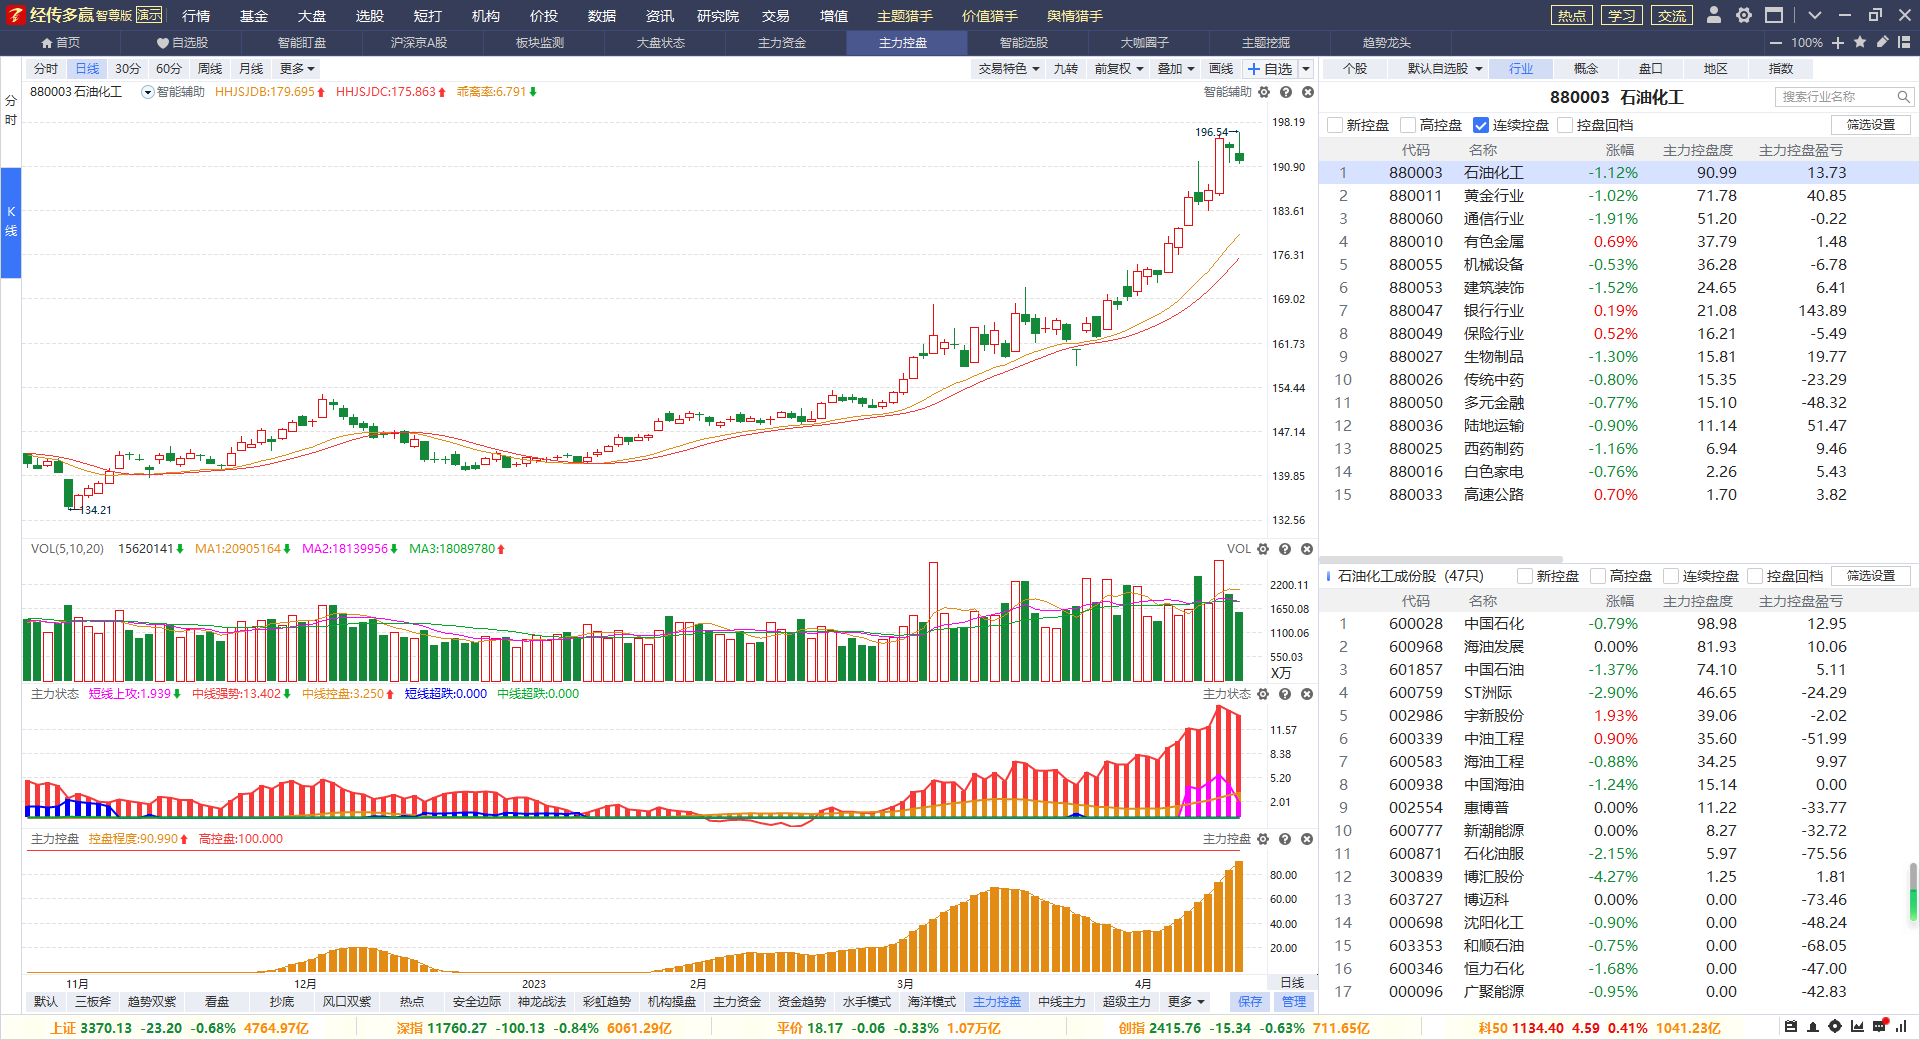Enable 高控盘 checkbox for 石油化工成份股

(x=1598, y=576)
